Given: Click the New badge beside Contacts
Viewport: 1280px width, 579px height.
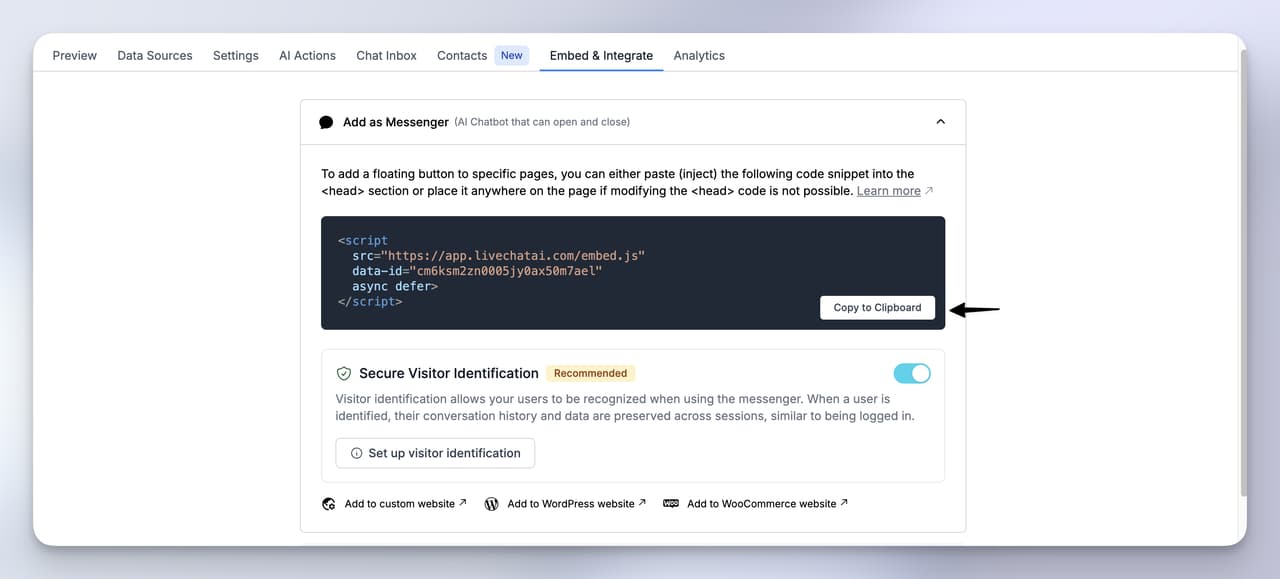Looking at the screenshot, I should pos(512,55).
